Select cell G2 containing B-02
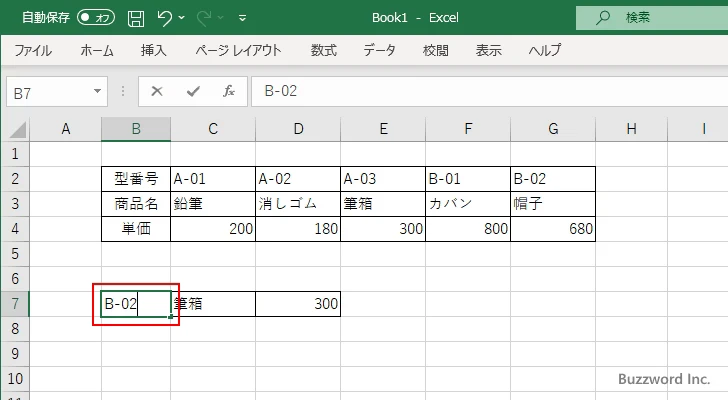The height and width of the screenshot is (400, 728). (x=553, y=179)
